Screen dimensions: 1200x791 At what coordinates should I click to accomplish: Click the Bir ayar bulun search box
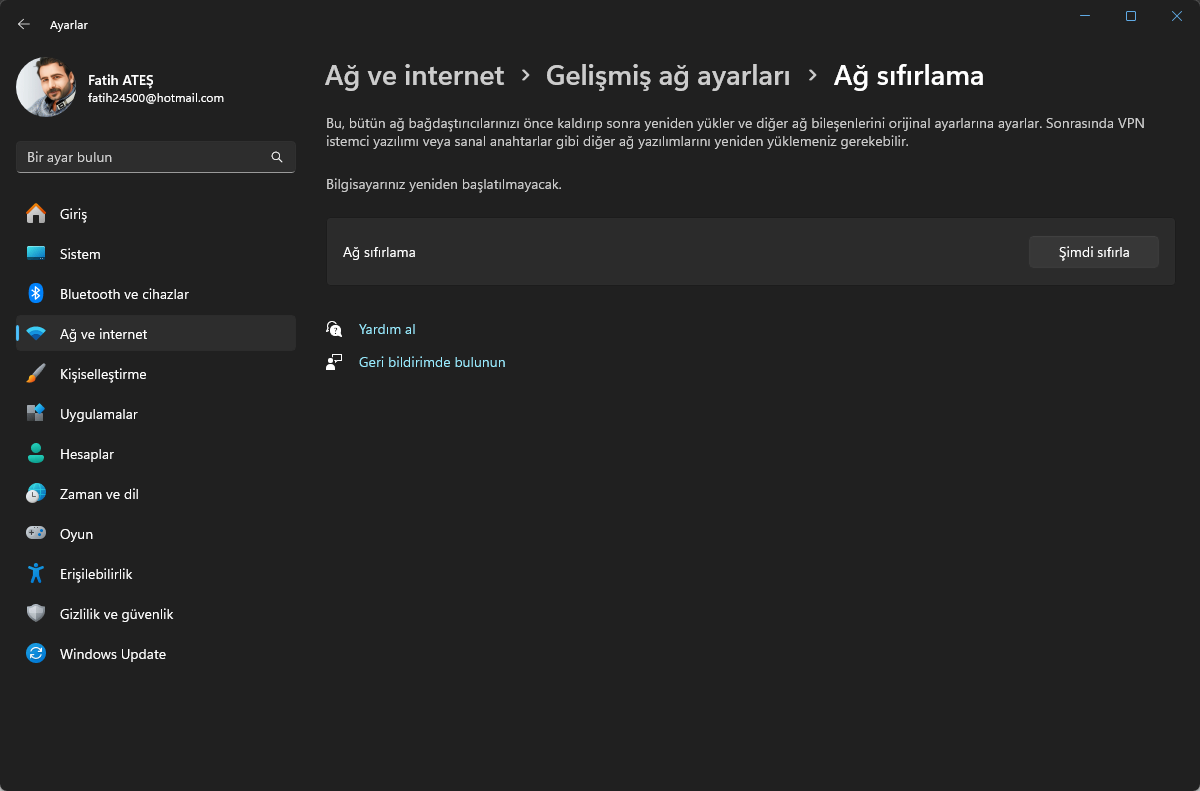coord(140,157)
